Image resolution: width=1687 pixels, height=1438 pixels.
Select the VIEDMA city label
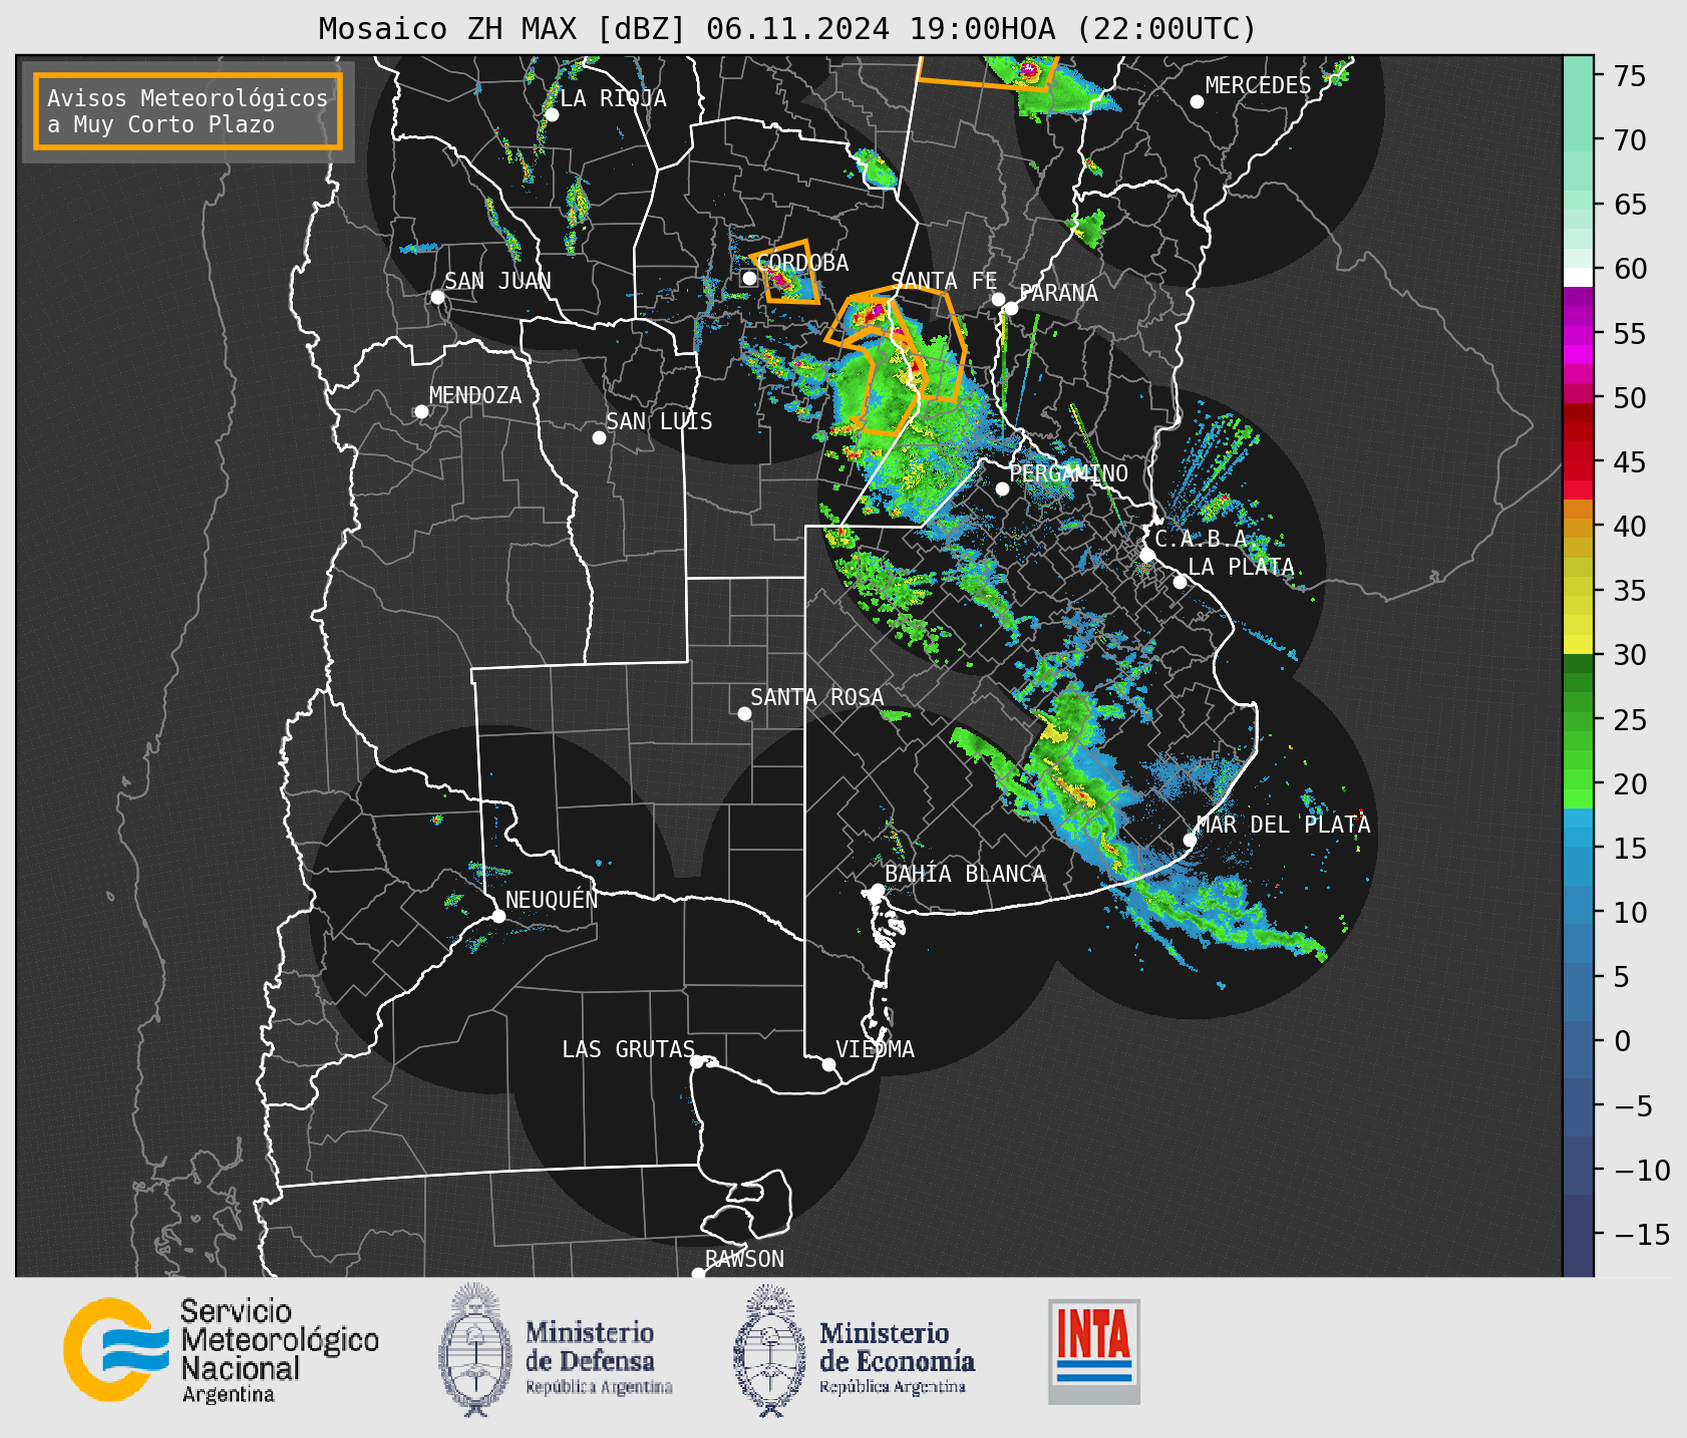(875, 1049)
